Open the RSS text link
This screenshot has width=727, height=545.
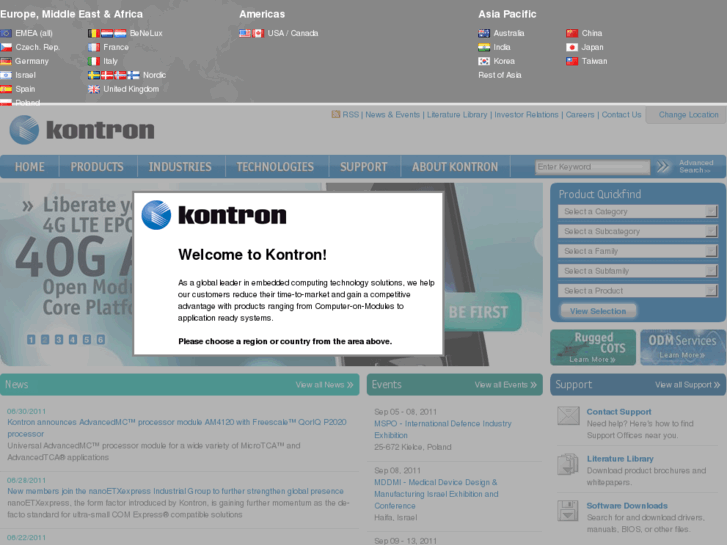[351, 115]
